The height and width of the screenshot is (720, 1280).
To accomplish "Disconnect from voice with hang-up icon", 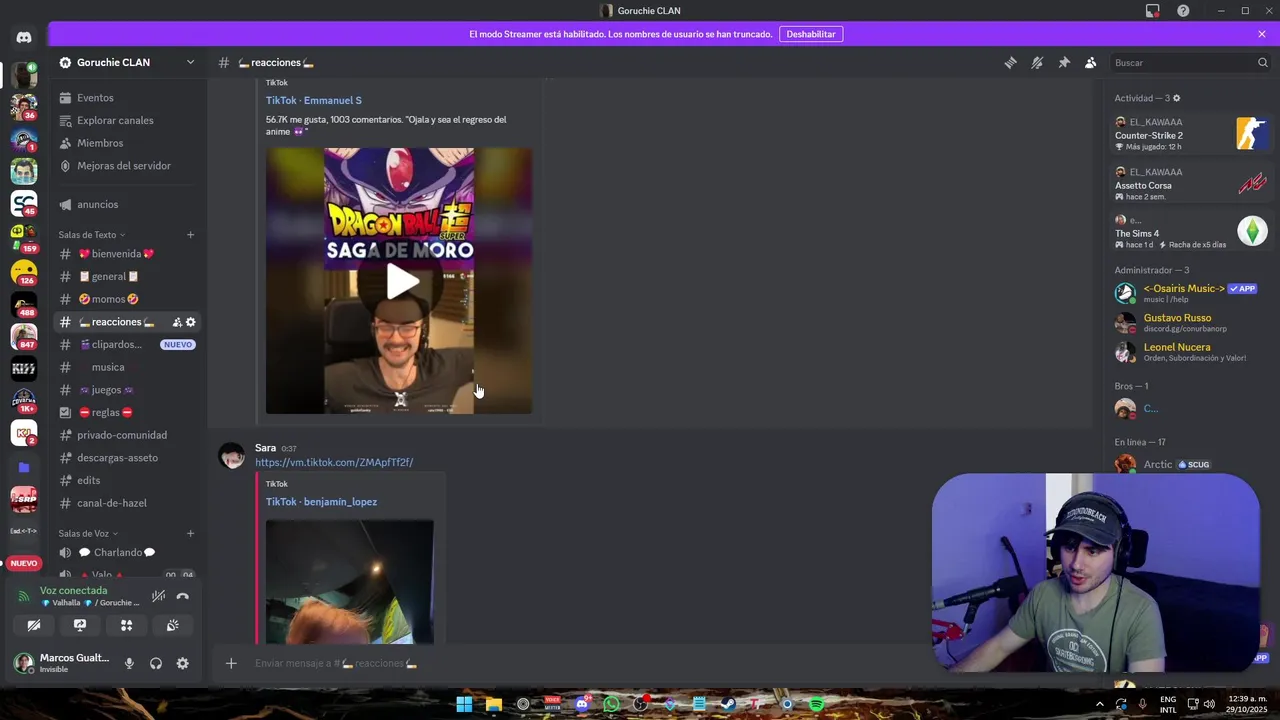I will coord(182,597).
